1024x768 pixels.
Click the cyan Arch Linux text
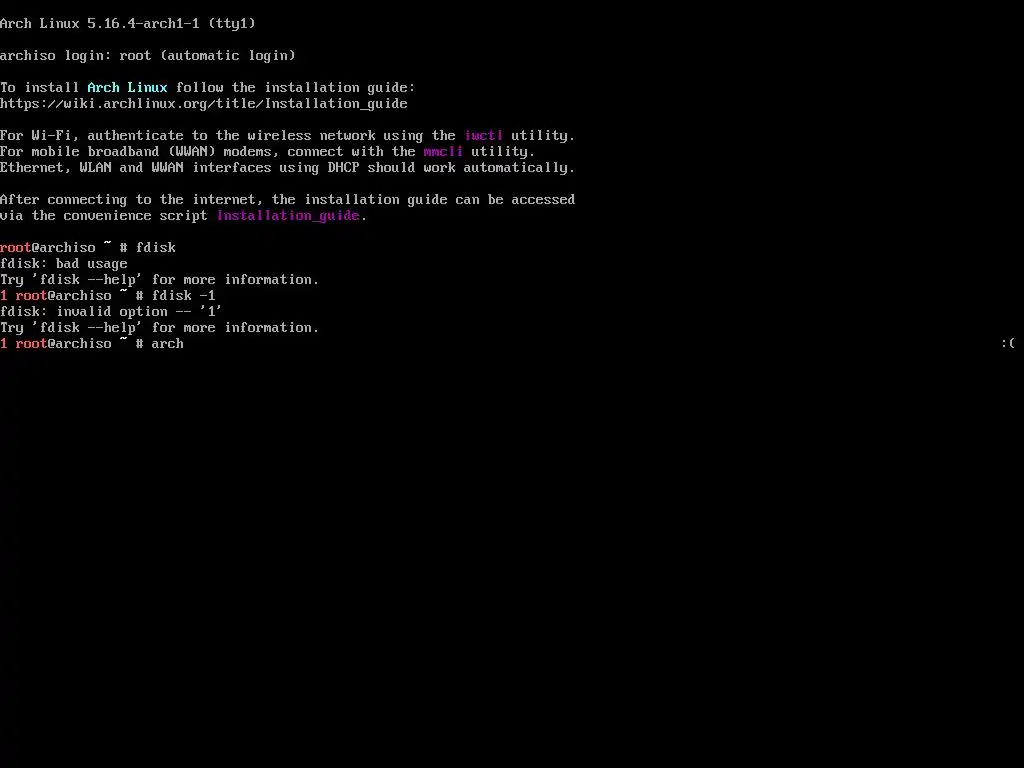[x=127, y=88]
